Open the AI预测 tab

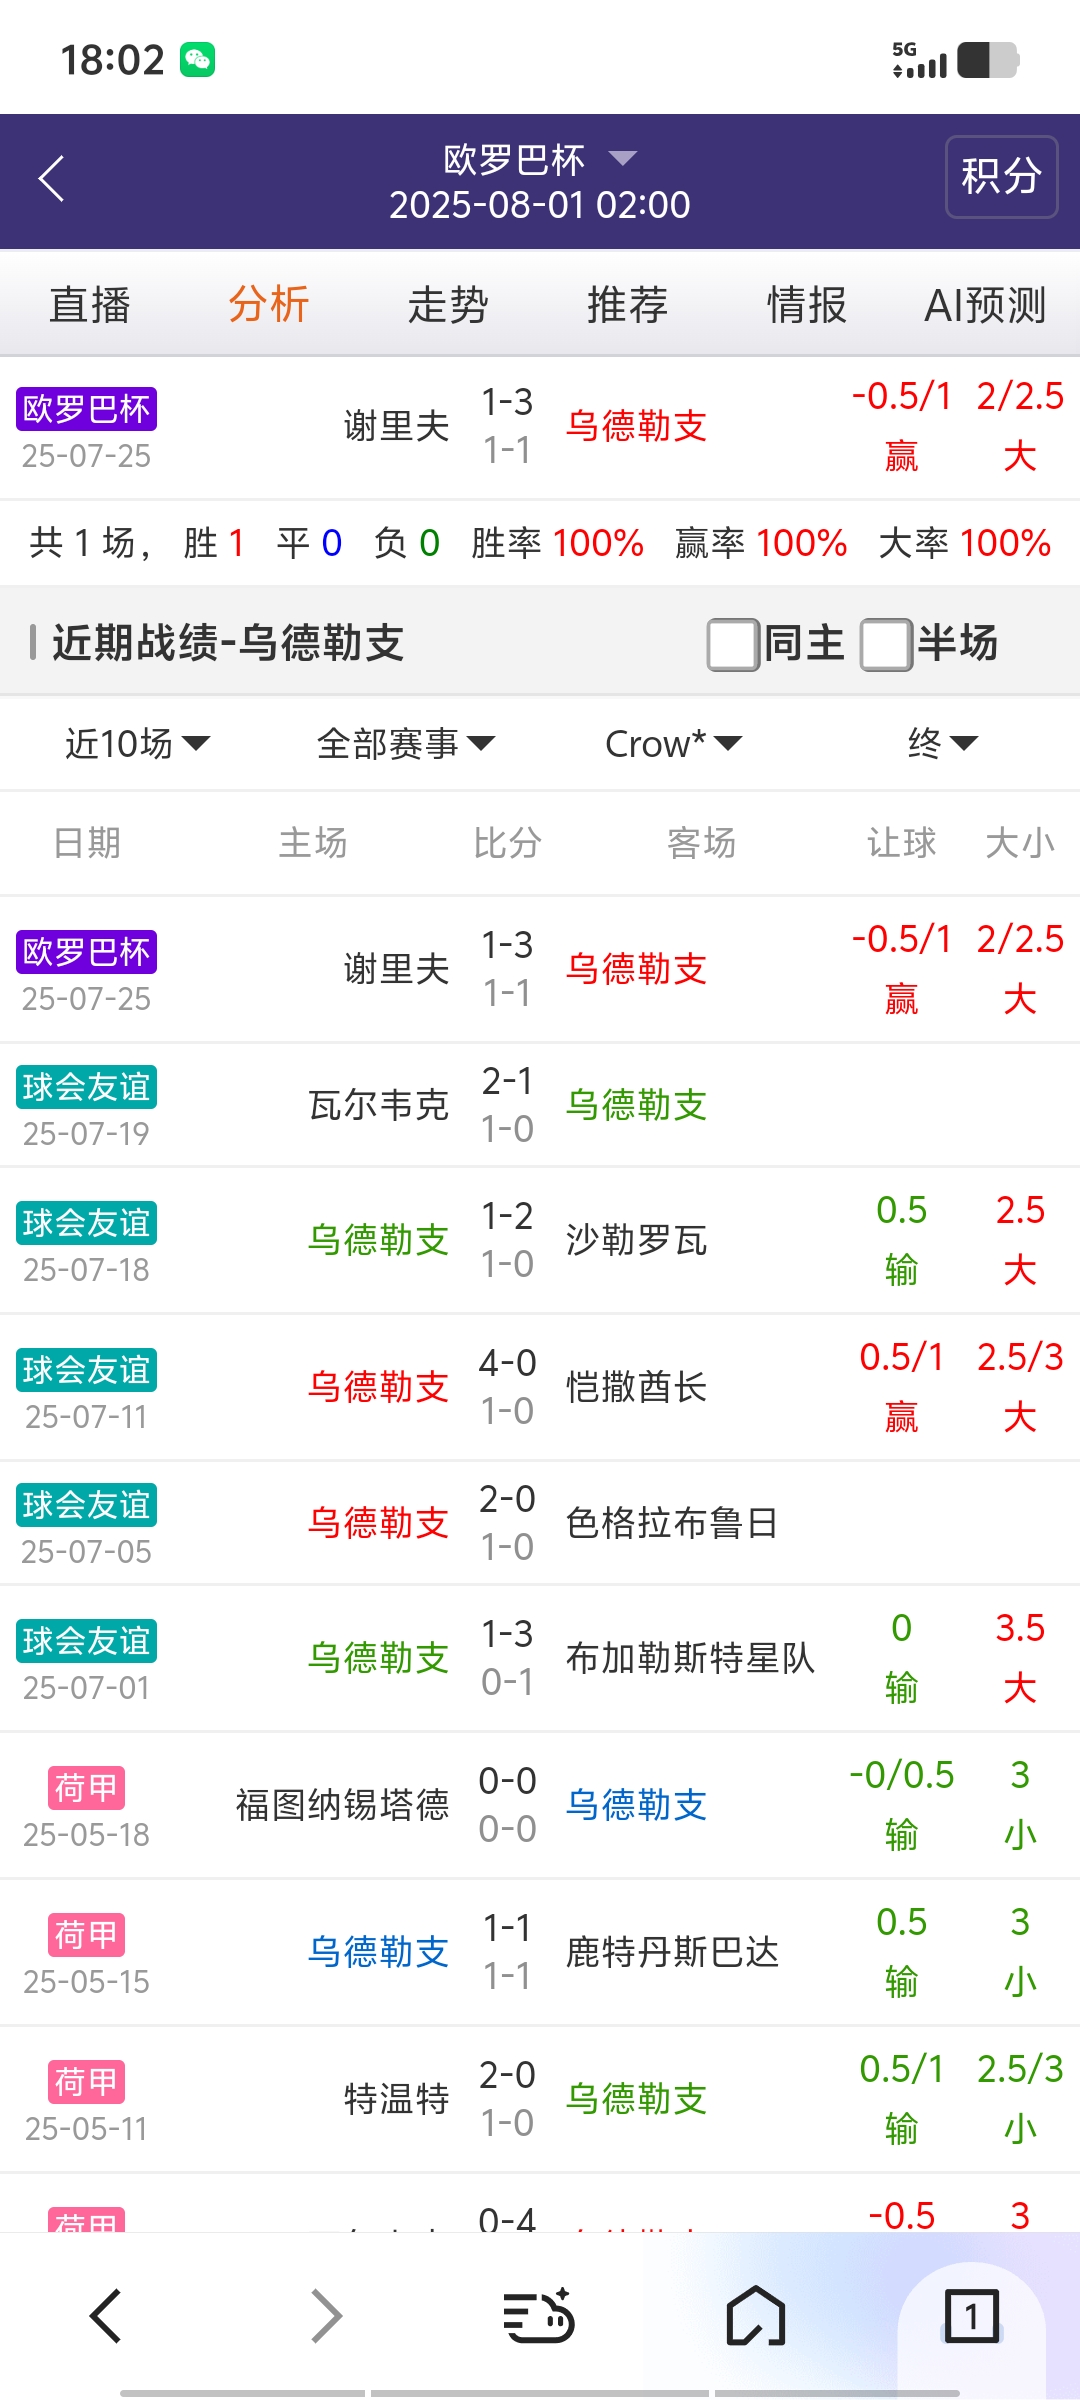[x=985, y=305]
